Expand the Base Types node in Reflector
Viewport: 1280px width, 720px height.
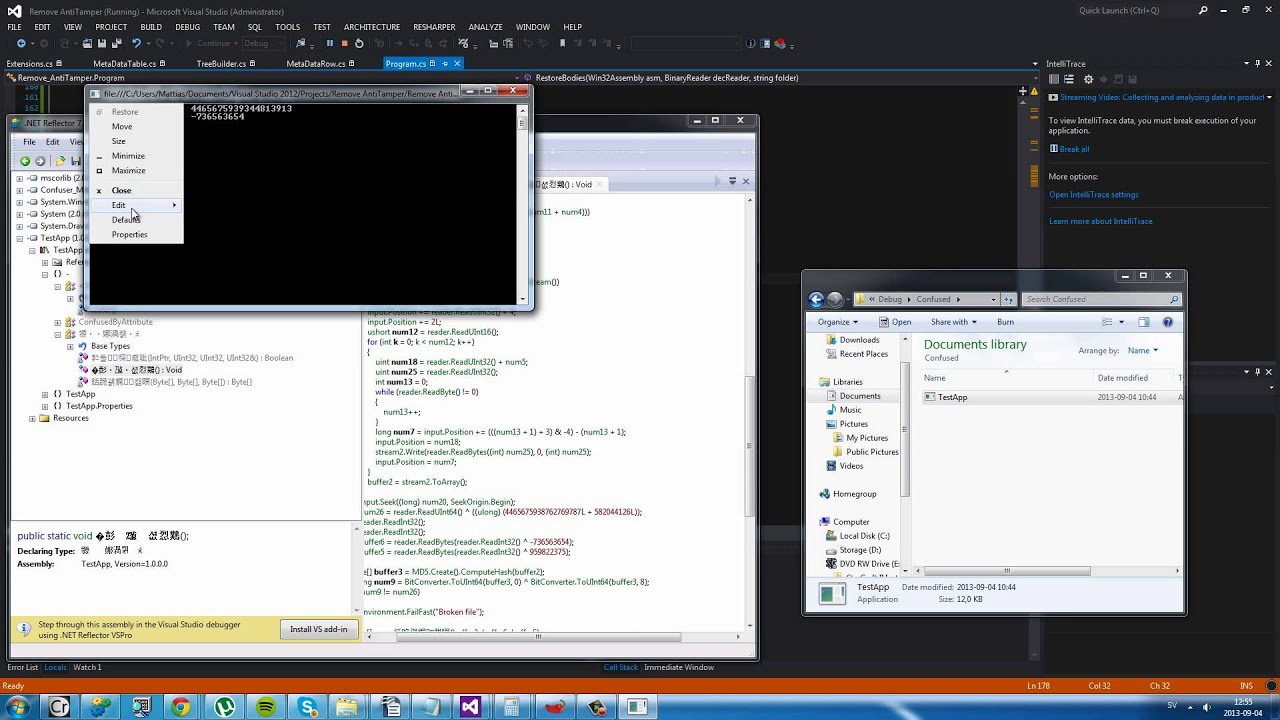click(69, 346)
